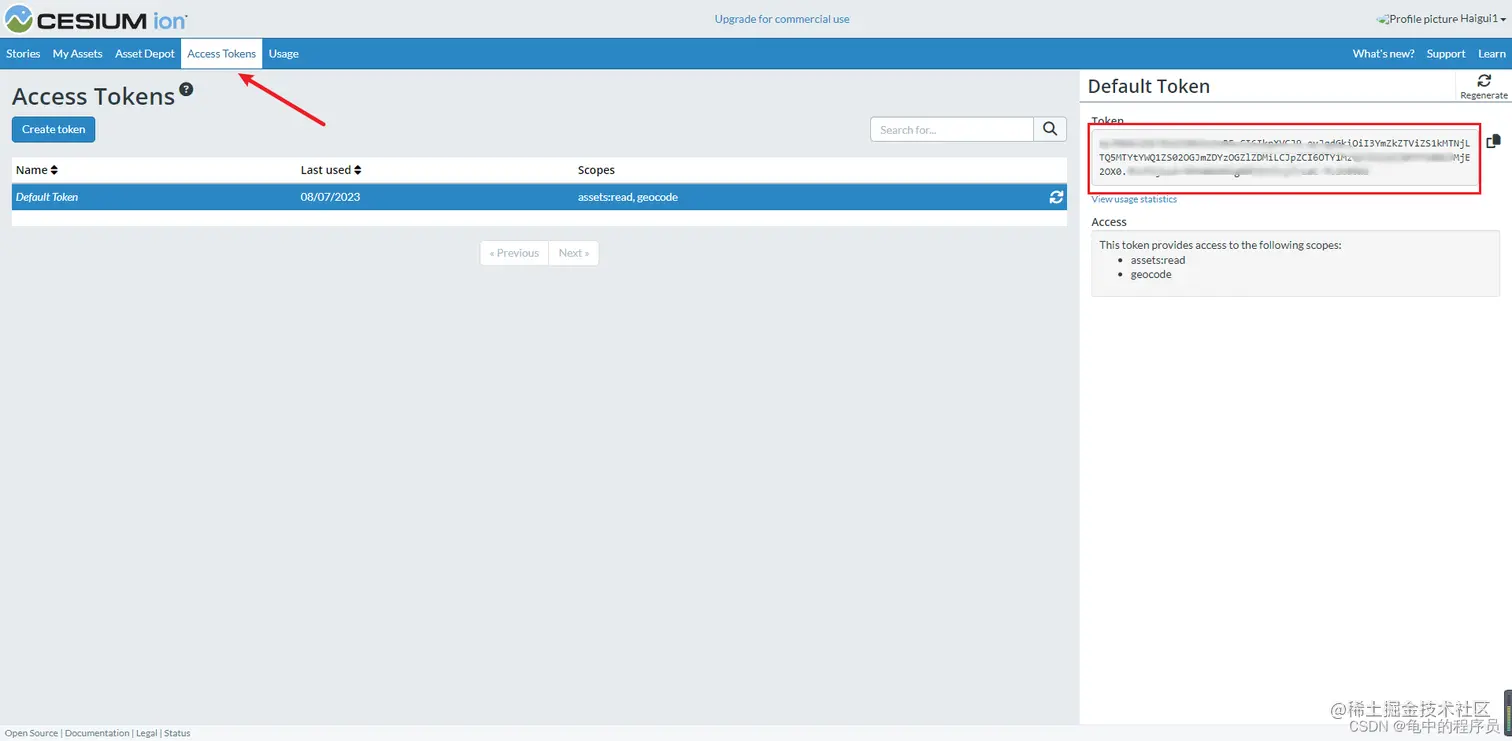Screen dimensions: 1512x741
Task: Go to the Next page button
Action: click(x=574, y=253)
